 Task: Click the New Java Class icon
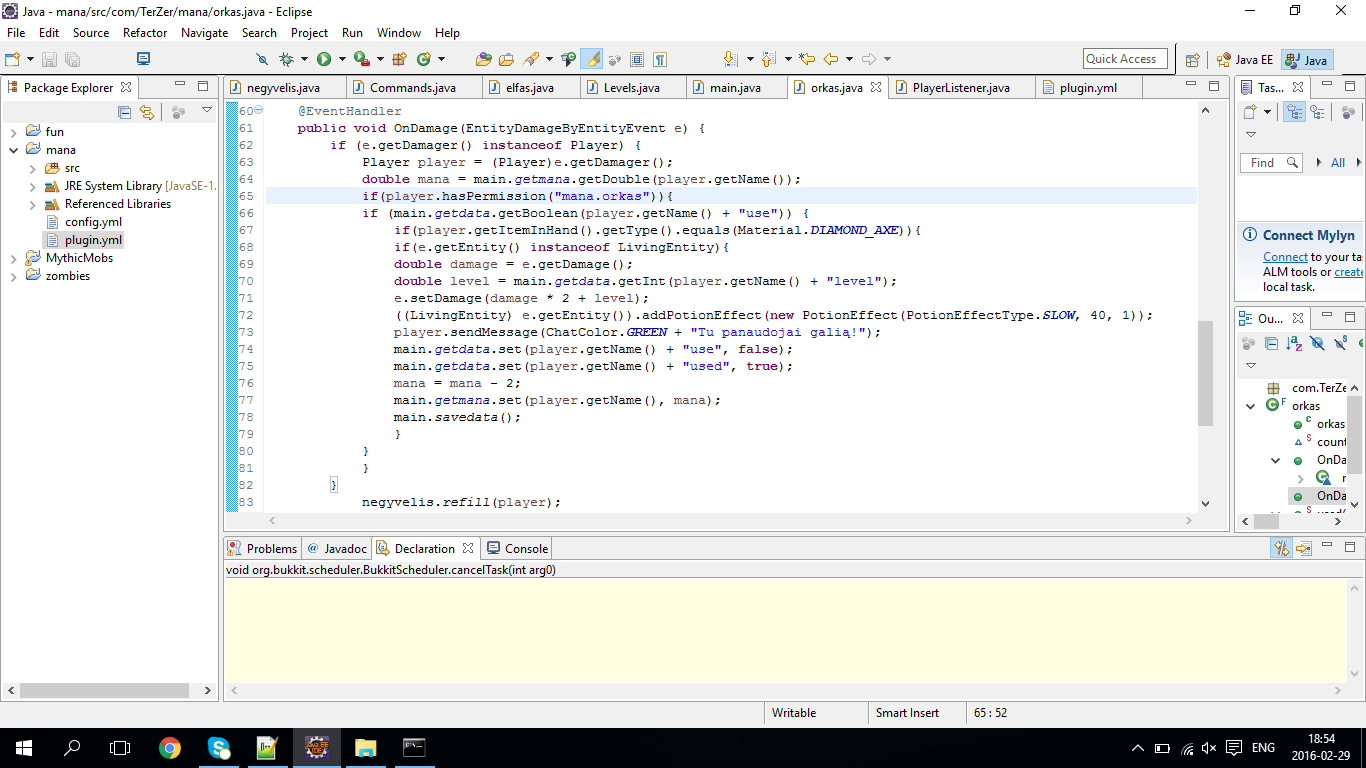(424, 59)
